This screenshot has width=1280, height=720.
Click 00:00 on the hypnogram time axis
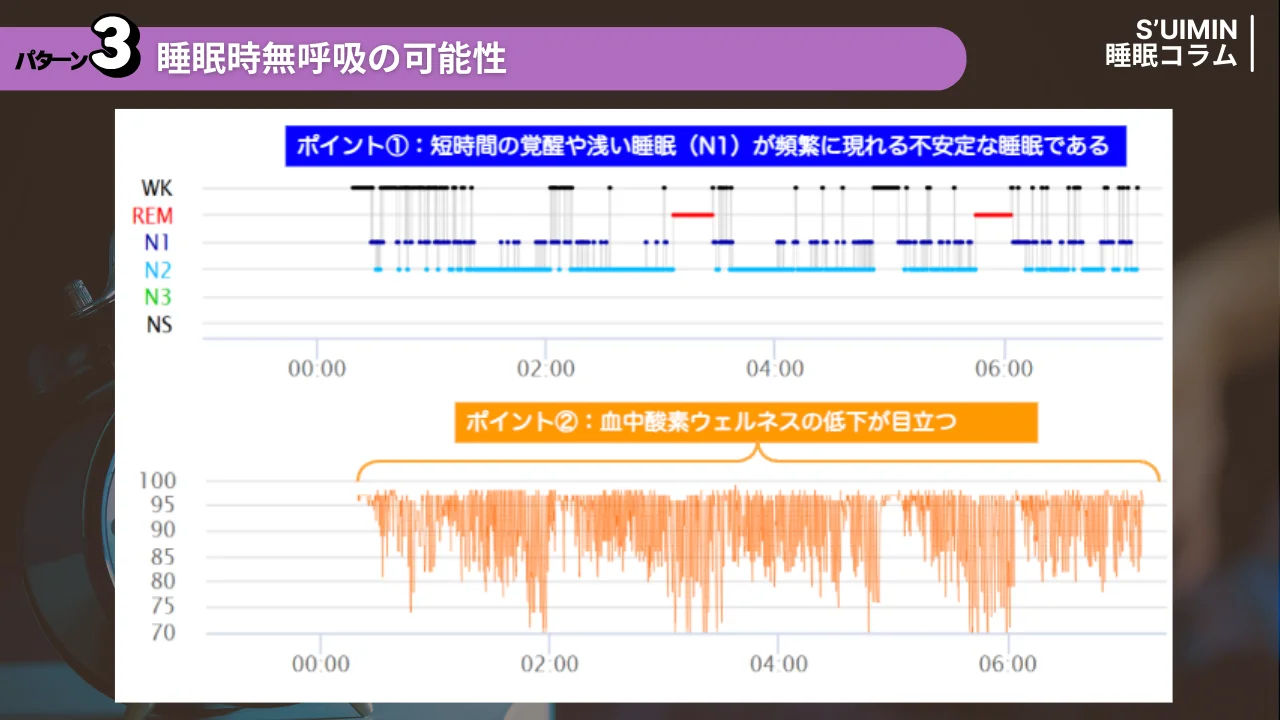coord(316,369)
